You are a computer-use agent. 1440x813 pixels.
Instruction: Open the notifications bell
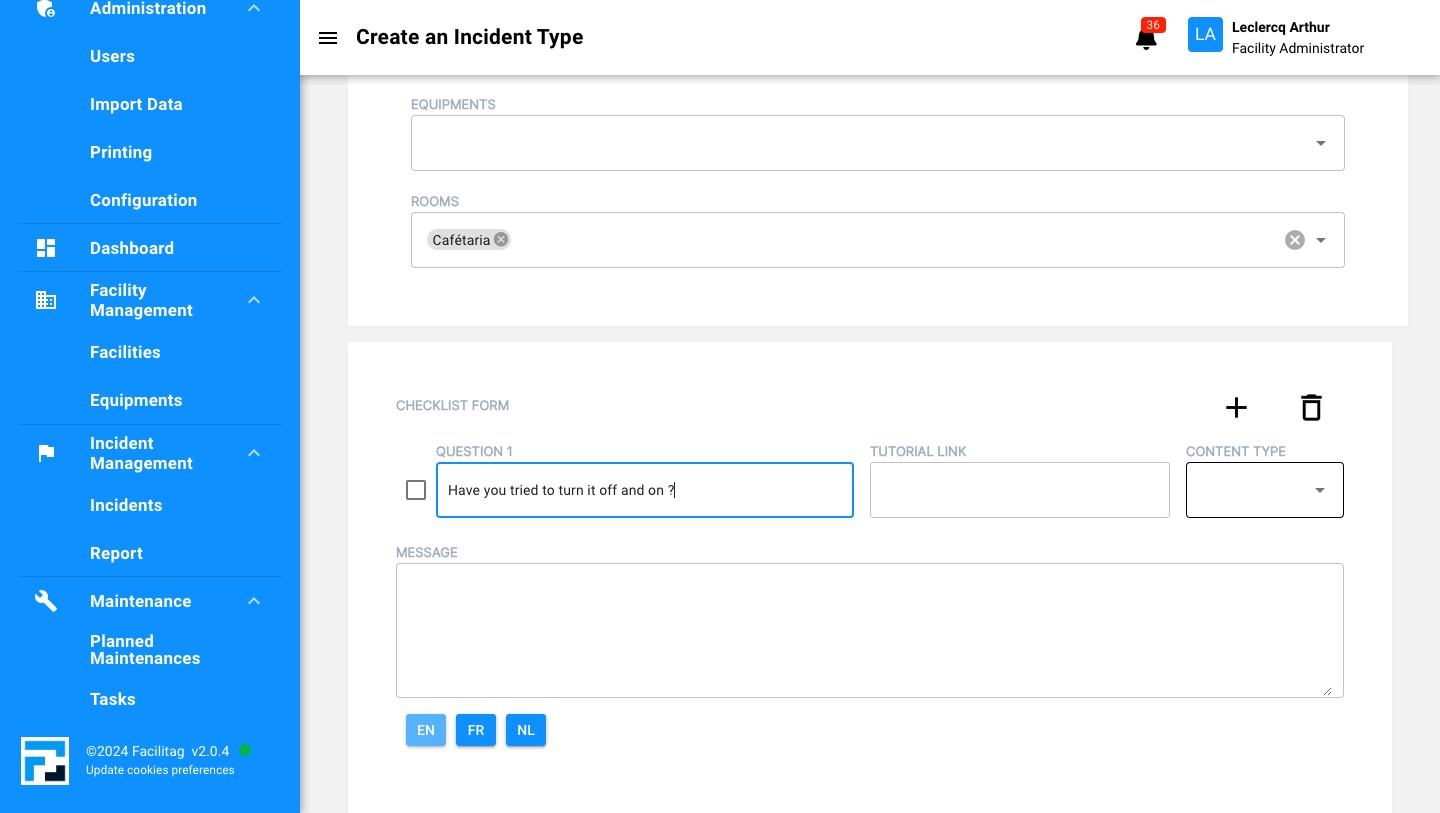[1146, 39]
